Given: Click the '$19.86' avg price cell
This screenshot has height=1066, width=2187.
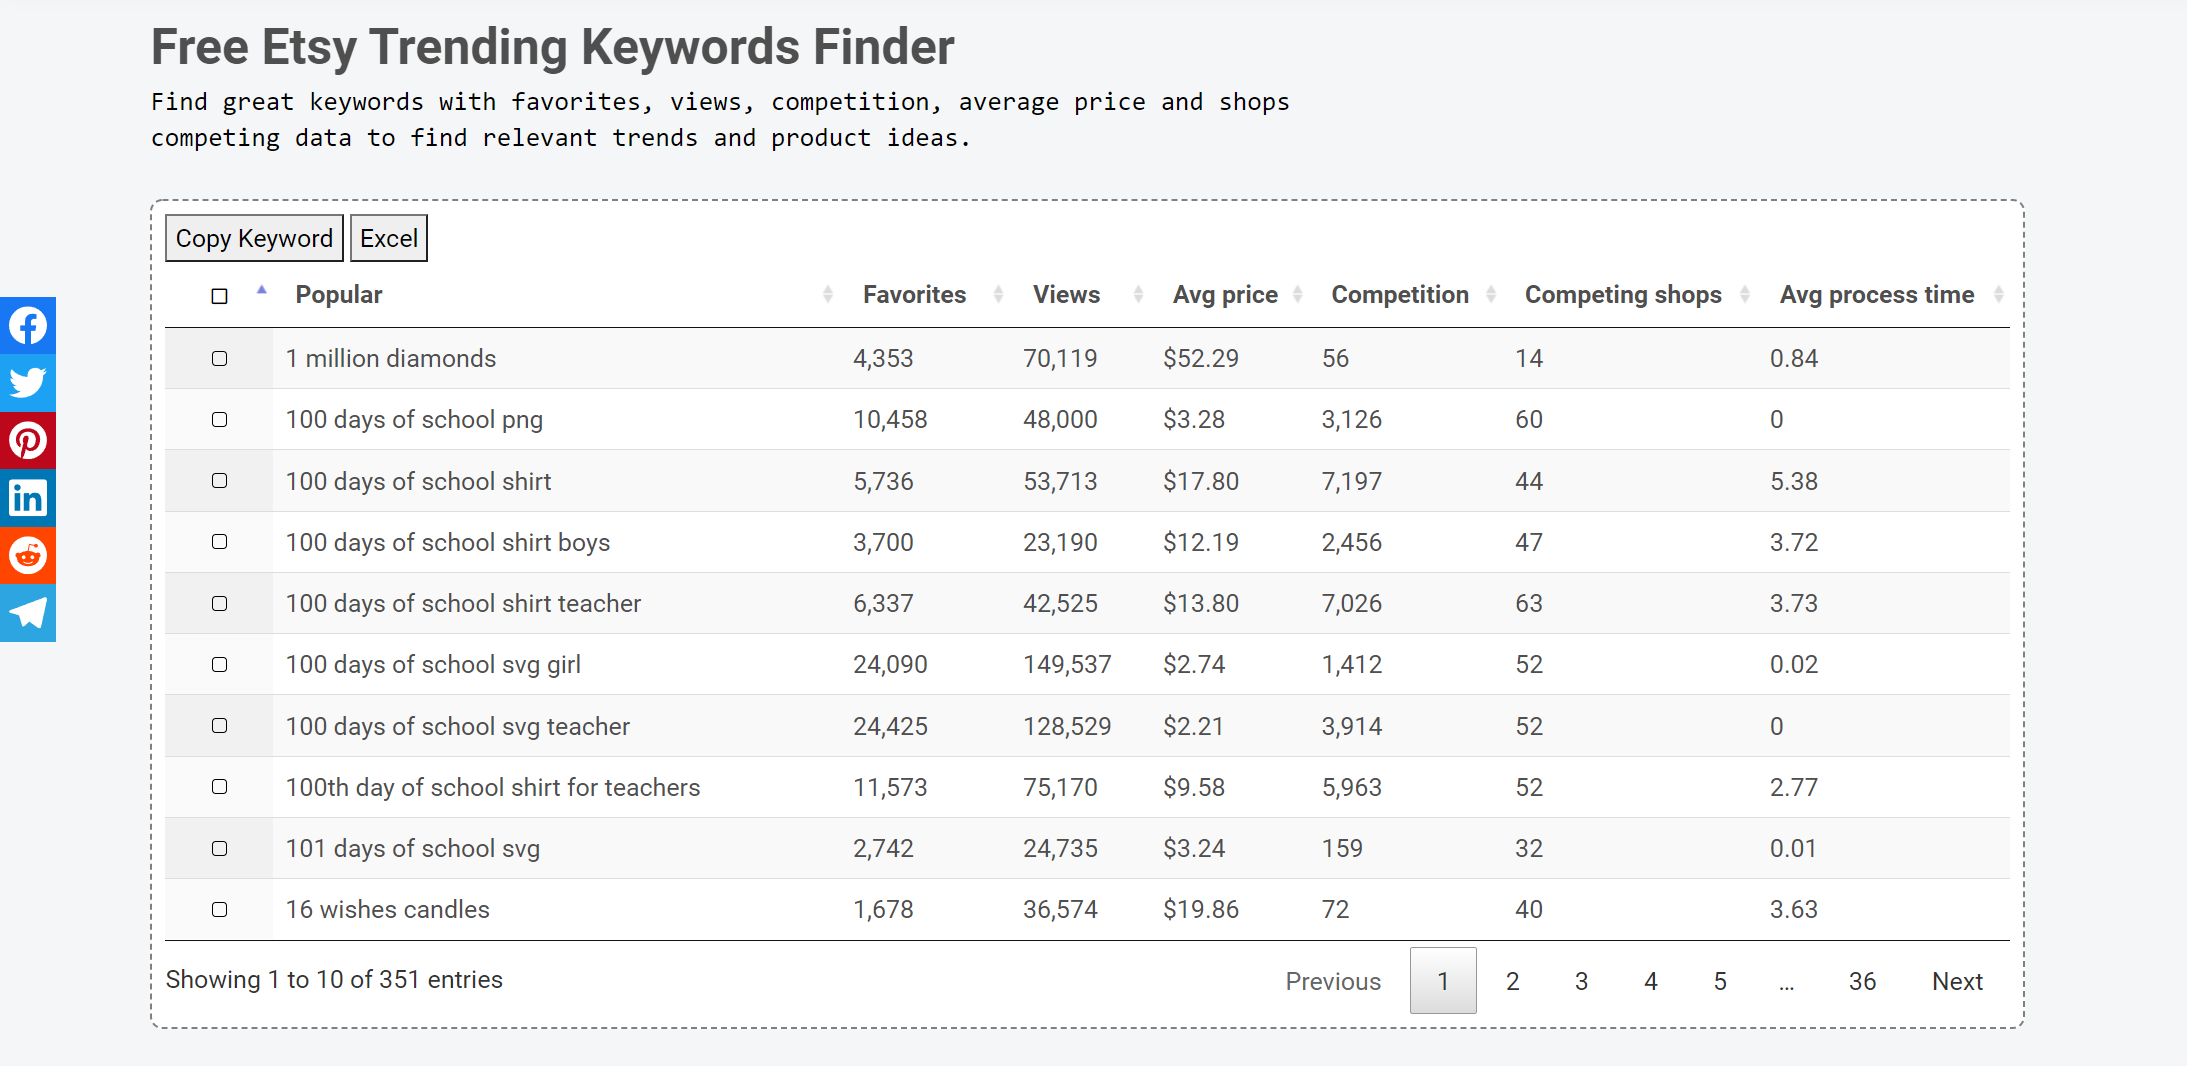Looking at the screenshot, I should (1201, 909).
